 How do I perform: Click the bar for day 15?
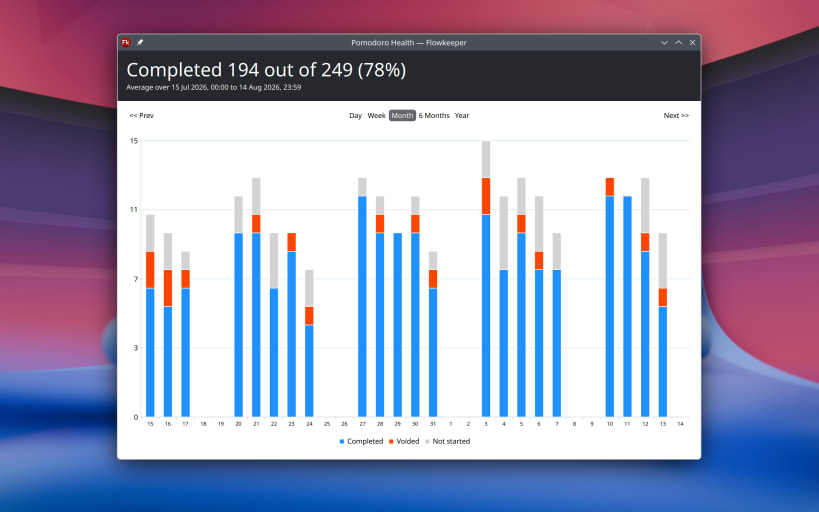[150, 316]
